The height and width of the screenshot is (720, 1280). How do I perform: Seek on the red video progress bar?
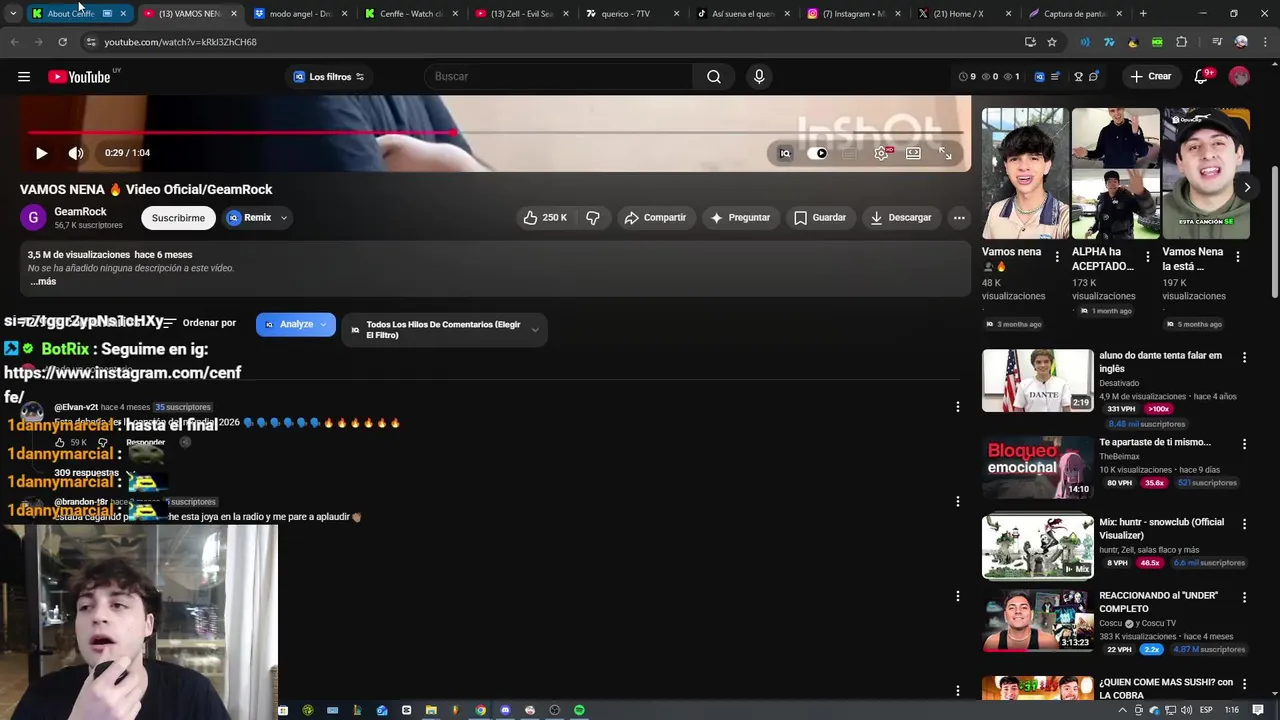pos(495,132)
